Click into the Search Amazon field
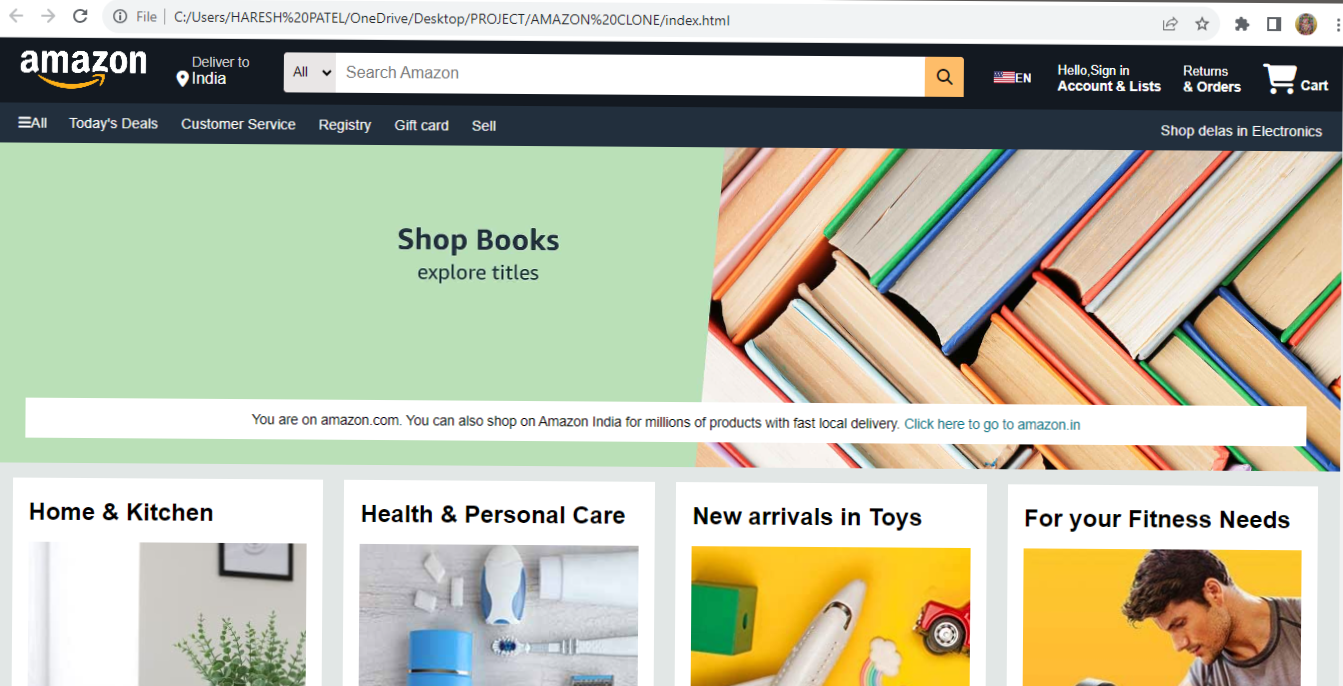Screen dimensions: 1343x686 [630, 74]
